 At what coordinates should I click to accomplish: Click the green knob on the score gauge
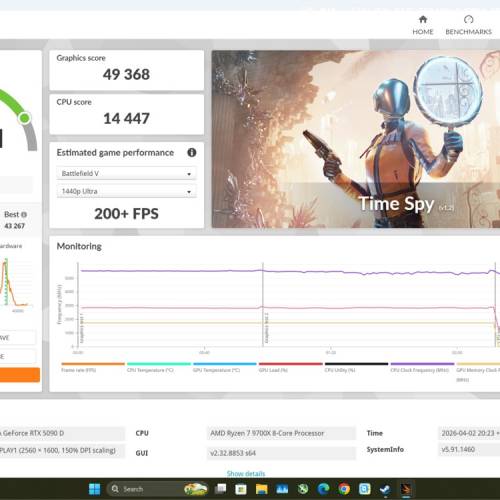pos(24,118)
